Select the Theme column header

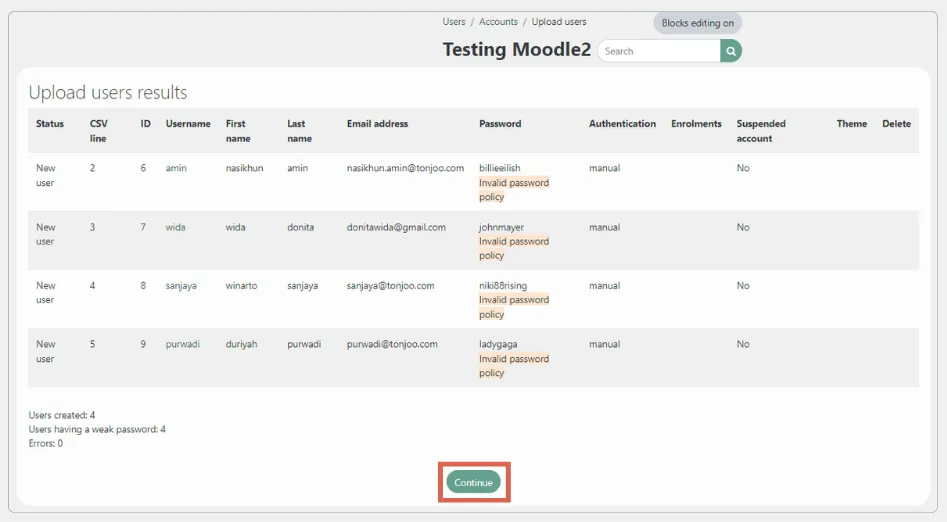click(x=852, y=124)
